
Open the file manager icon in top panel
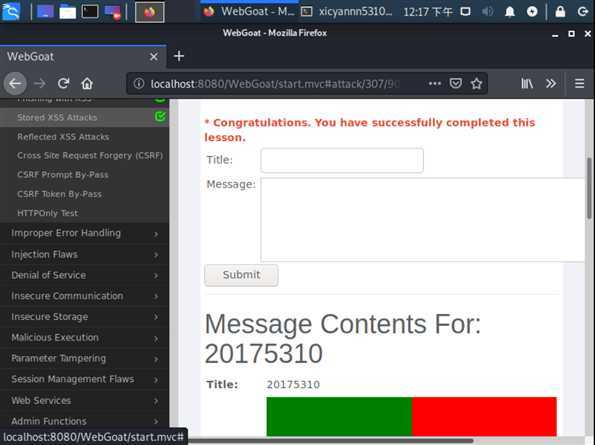68,12
